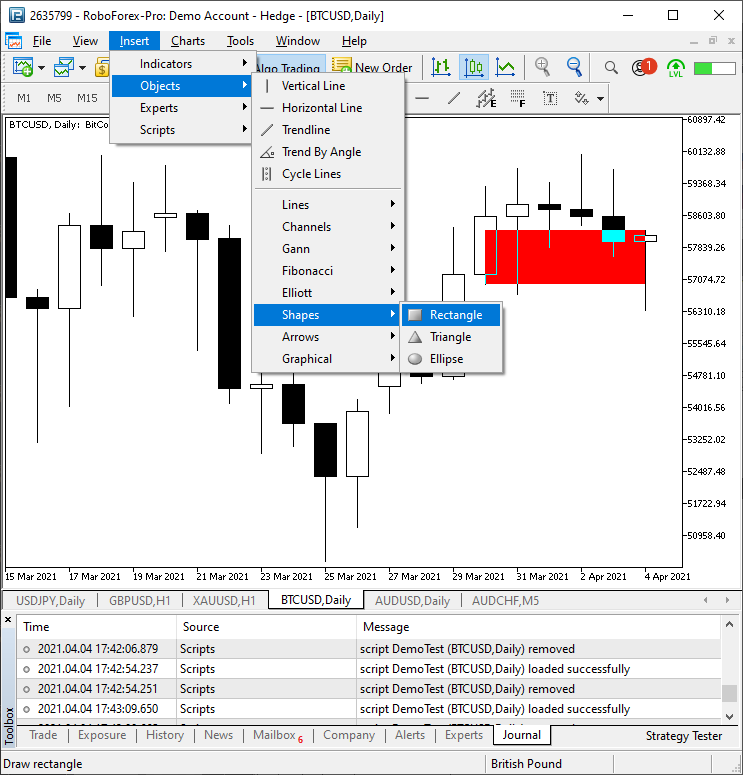Expand the shapes toolbar dropdown arrow
The height and width of the screenshot is (775, 743).
600,99
